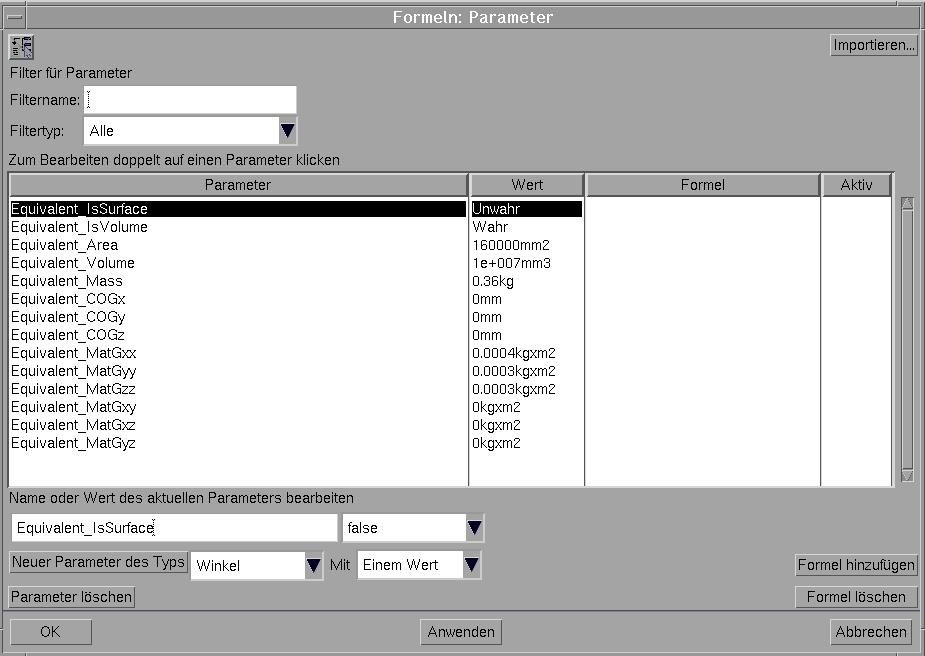925x656 pixels.
Task: Open the Filtertyp dropdown arrow
Action: coord(287,130)
